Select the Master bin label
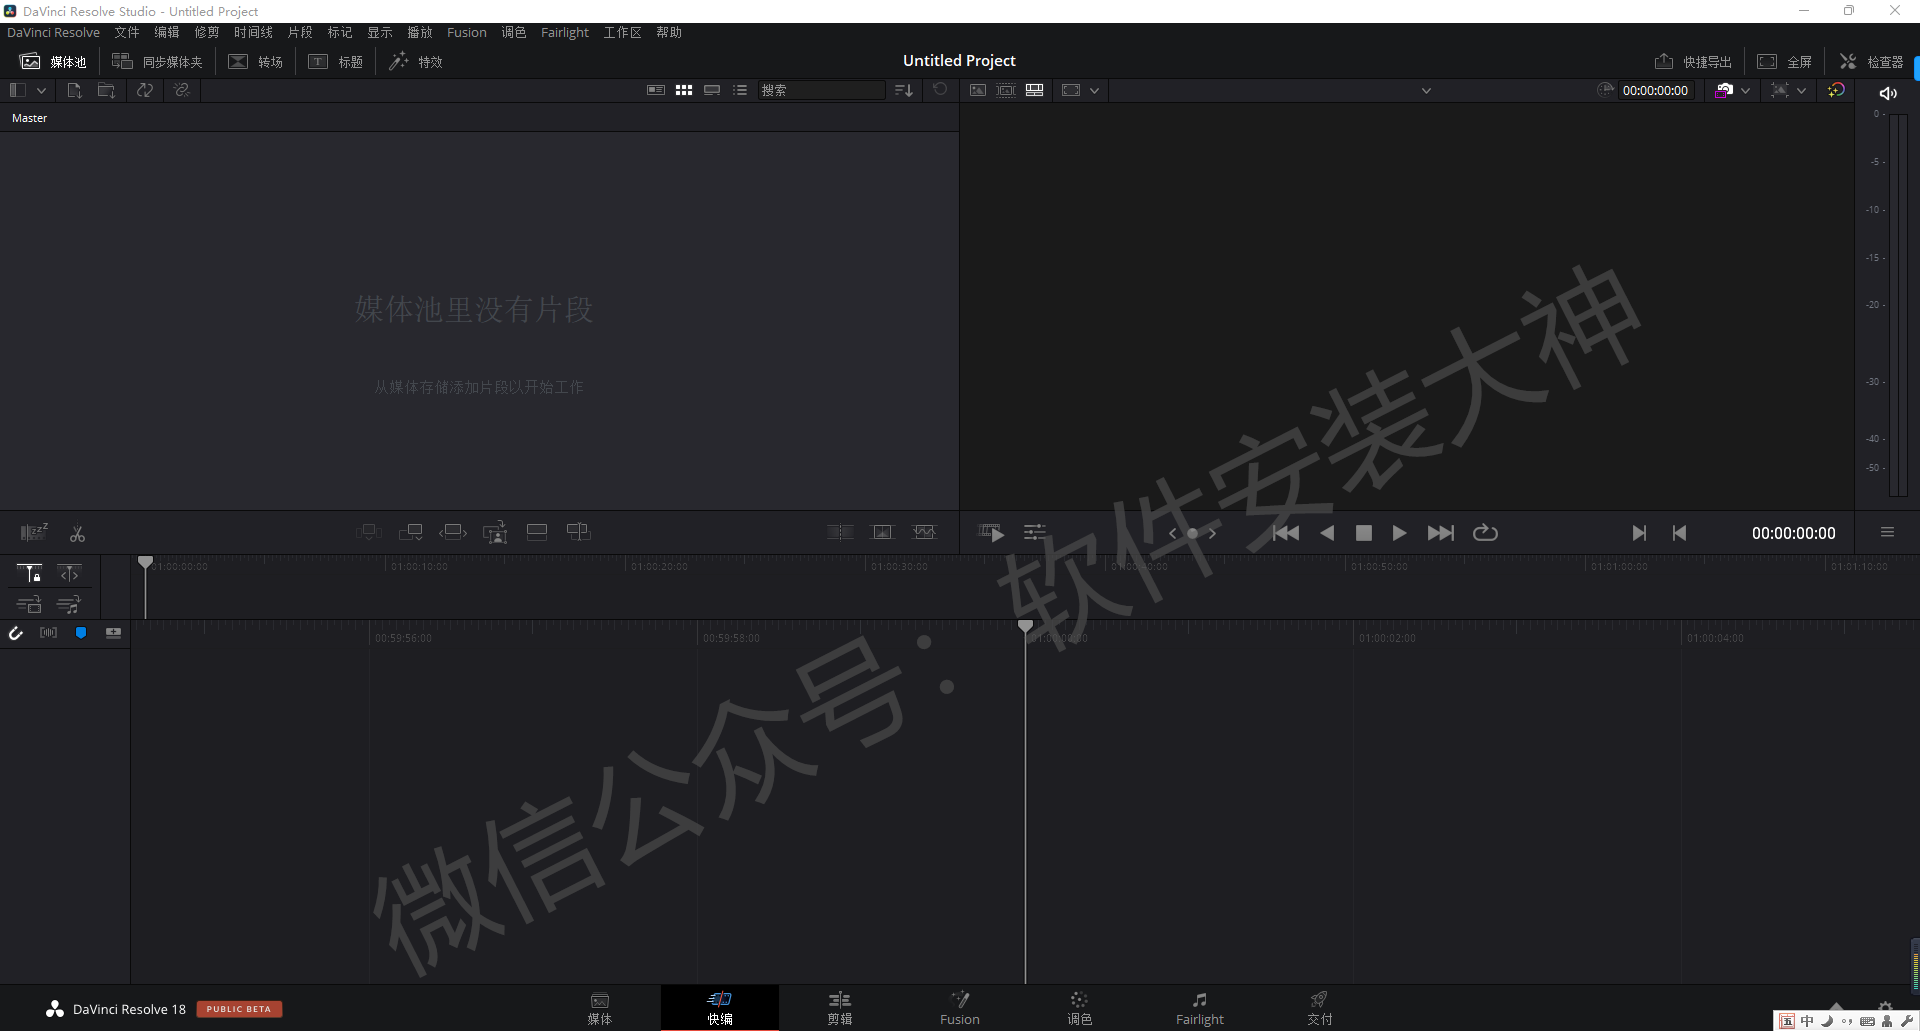The width and height of the screenshot is (1920, 1031). click(29, 118)
